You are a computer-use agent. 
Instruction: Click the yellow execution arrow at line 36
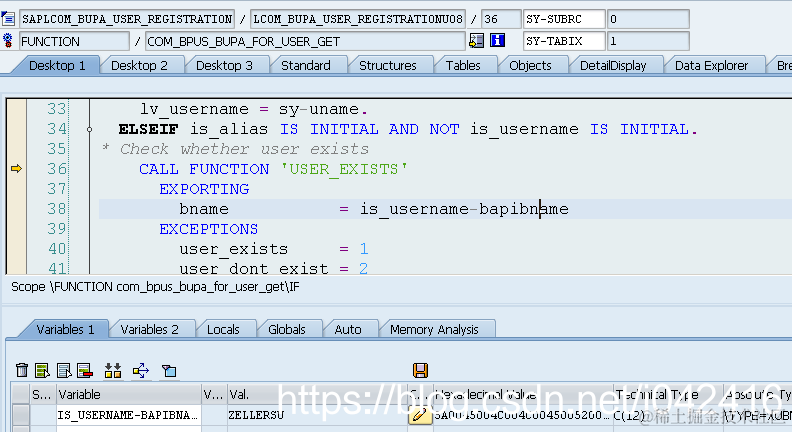click(16, 168)
